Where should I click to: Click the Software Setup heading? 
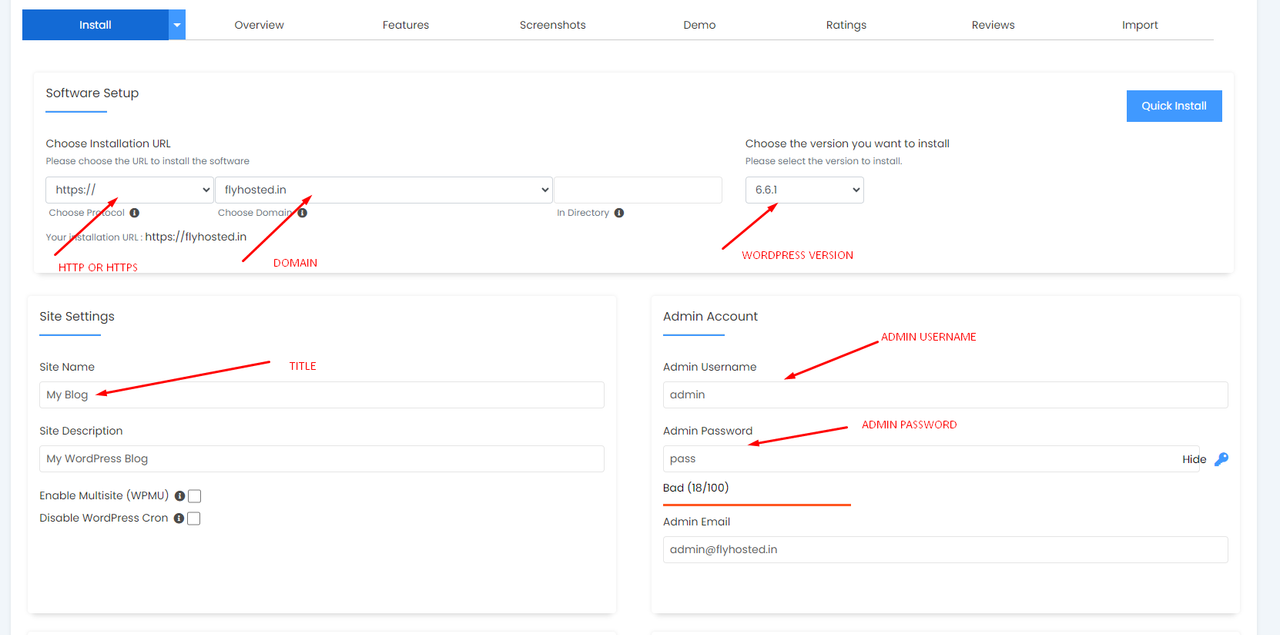click(x=92, y=93)
